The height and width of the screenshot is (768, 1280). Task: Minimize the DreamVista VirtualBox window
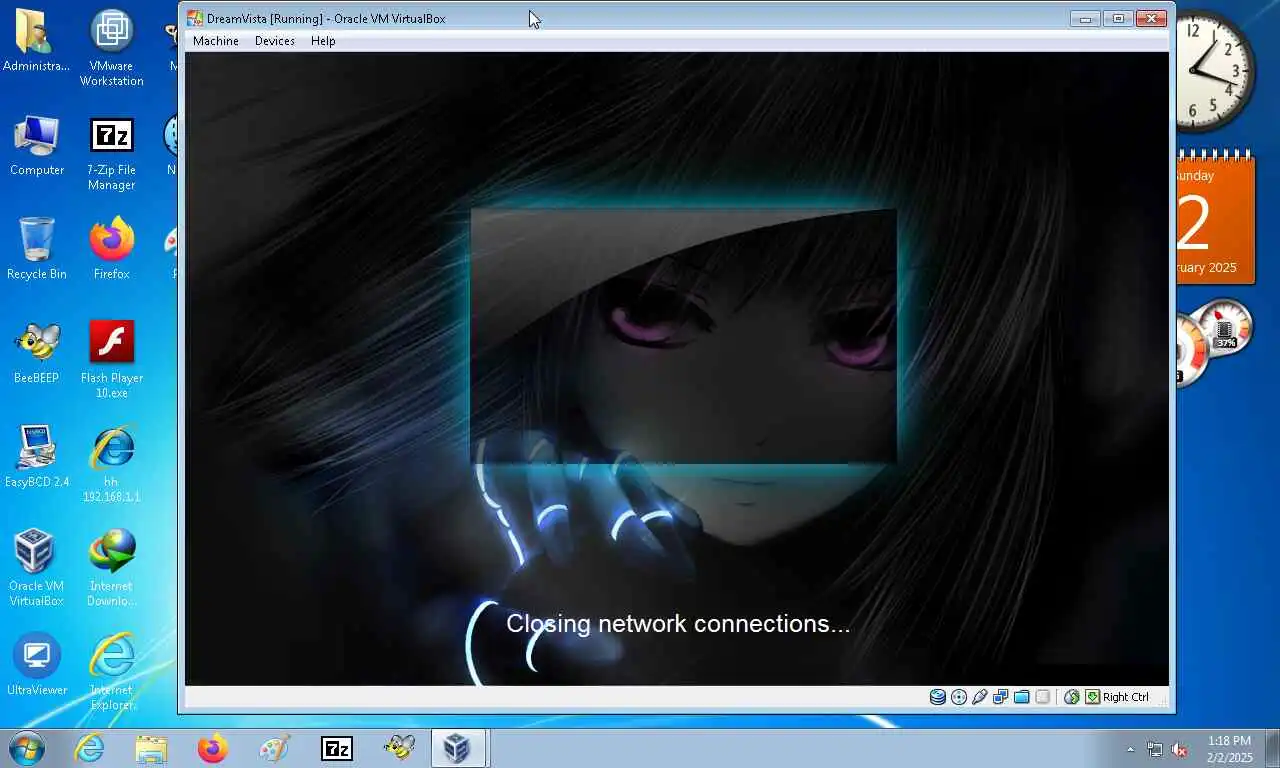tap(1085, 18)
